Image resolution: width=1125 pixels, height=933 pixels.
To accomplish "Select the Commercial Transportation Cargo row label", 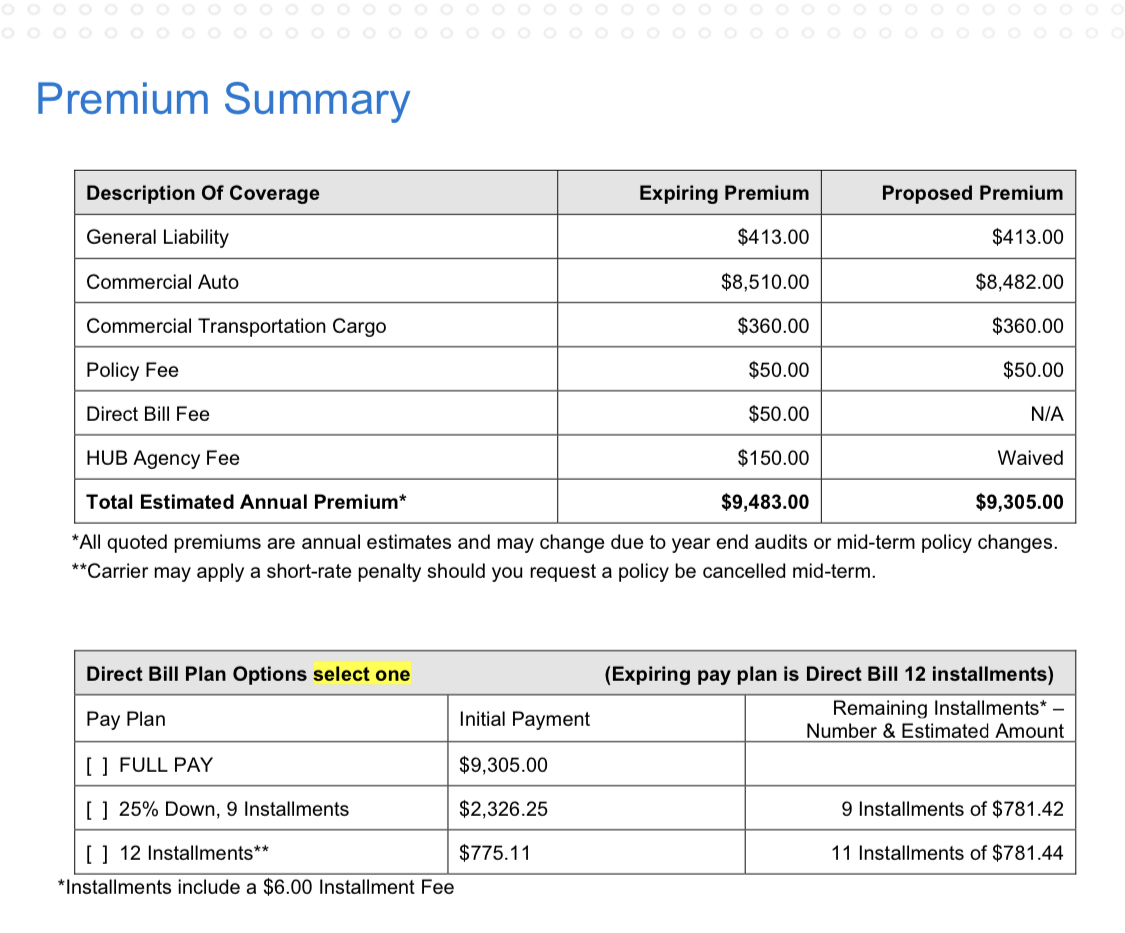I will (236, 326).
